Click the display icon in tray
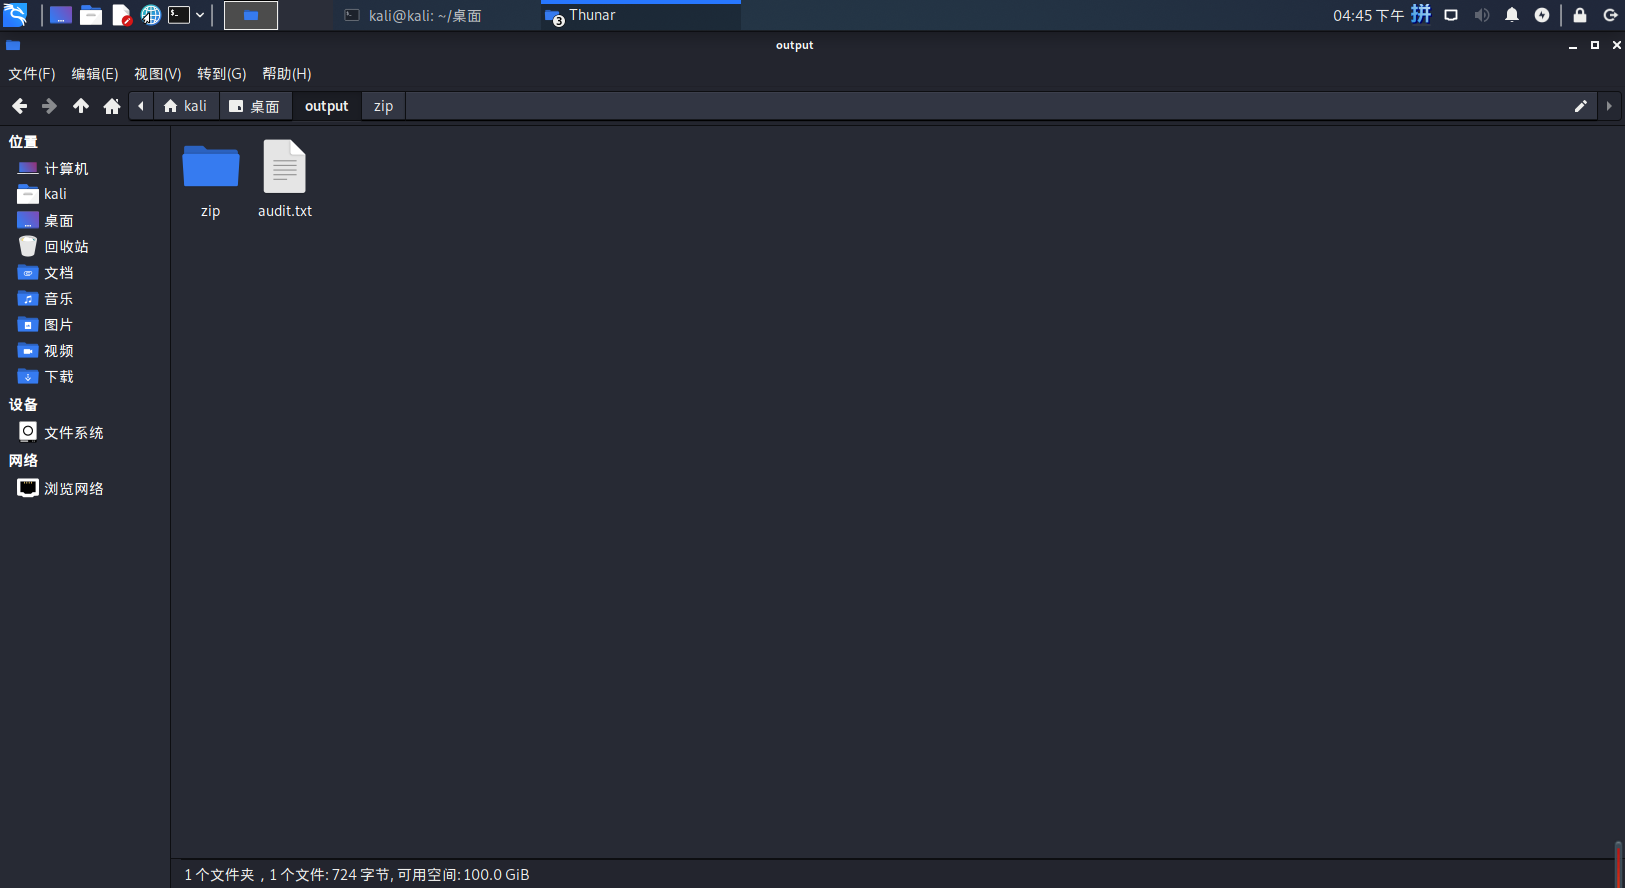The width and height of the screenshot is (1625, 888). (x=1451, y=15)
